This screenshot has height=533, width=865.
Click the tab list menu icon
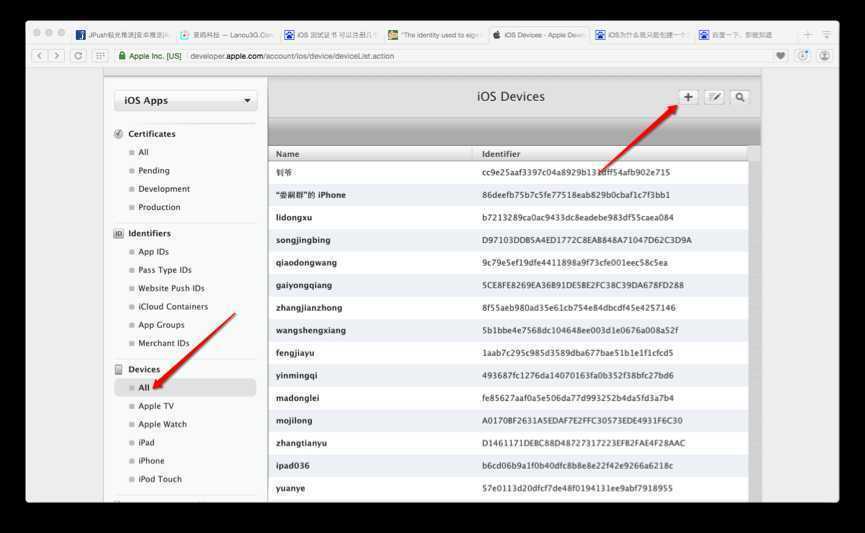[x=826, y=35]
